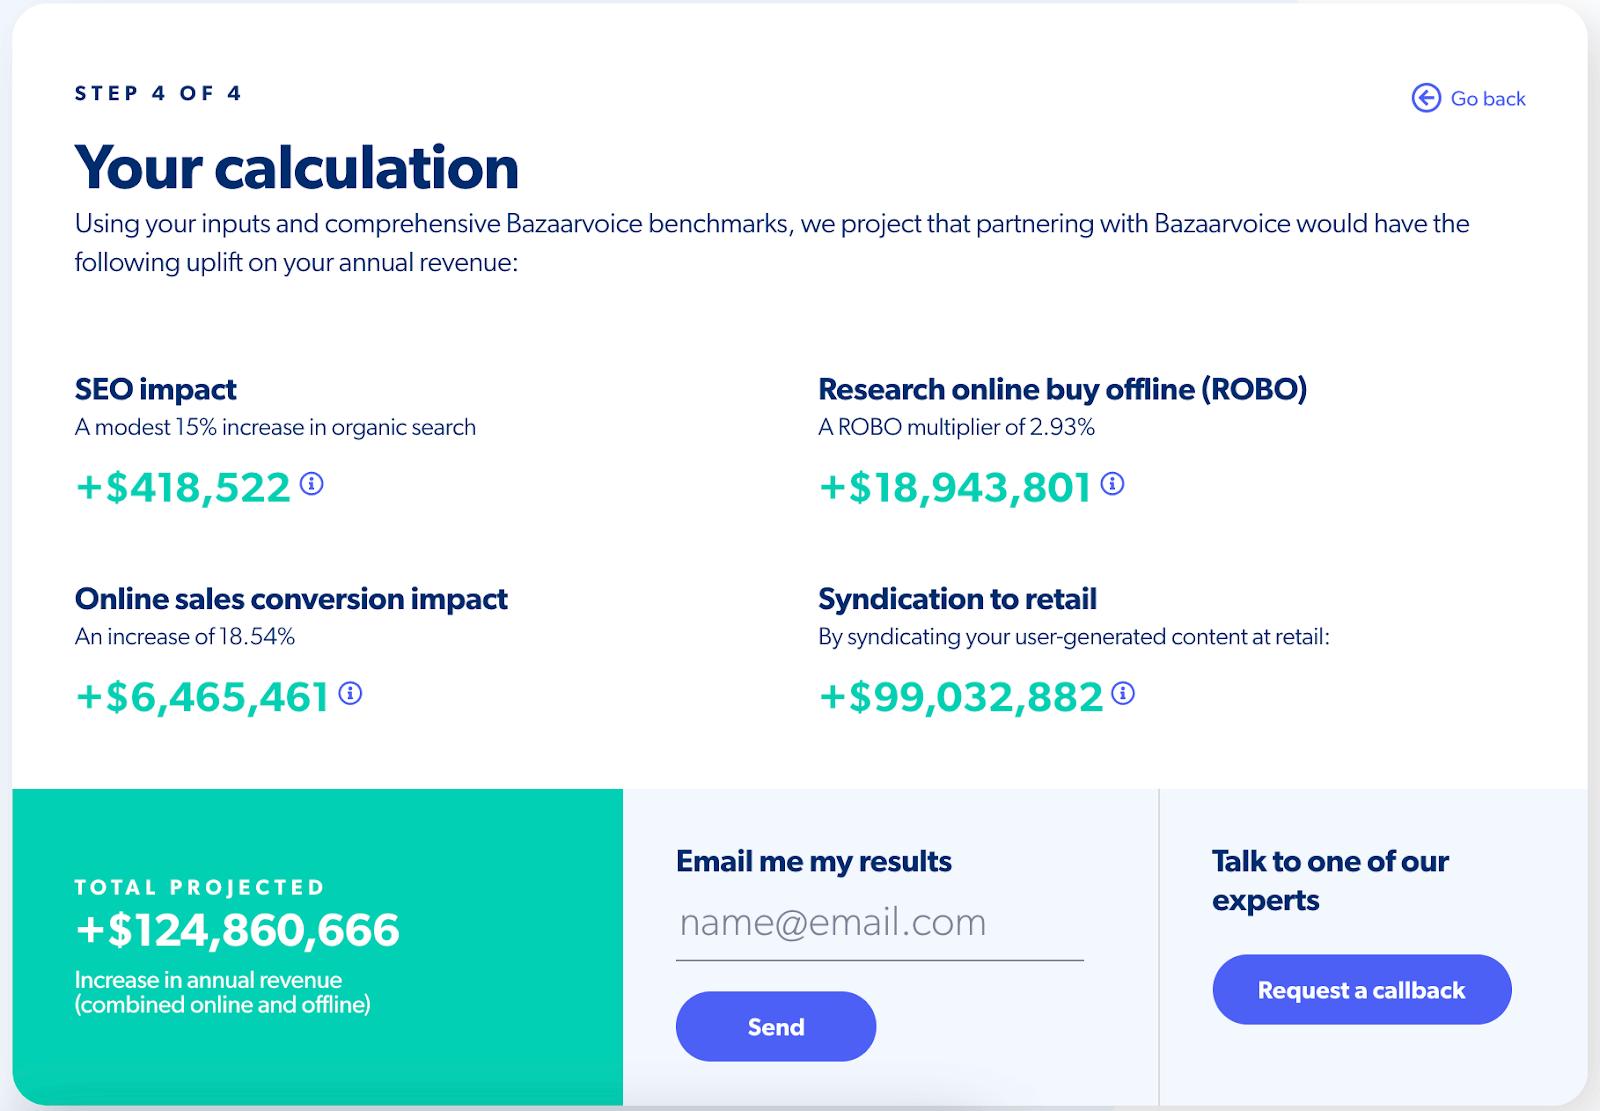The image size is (1600, 1111).
Task: Click Research online buy offline (ROBO) heading
Action: tap(1063, 389)
